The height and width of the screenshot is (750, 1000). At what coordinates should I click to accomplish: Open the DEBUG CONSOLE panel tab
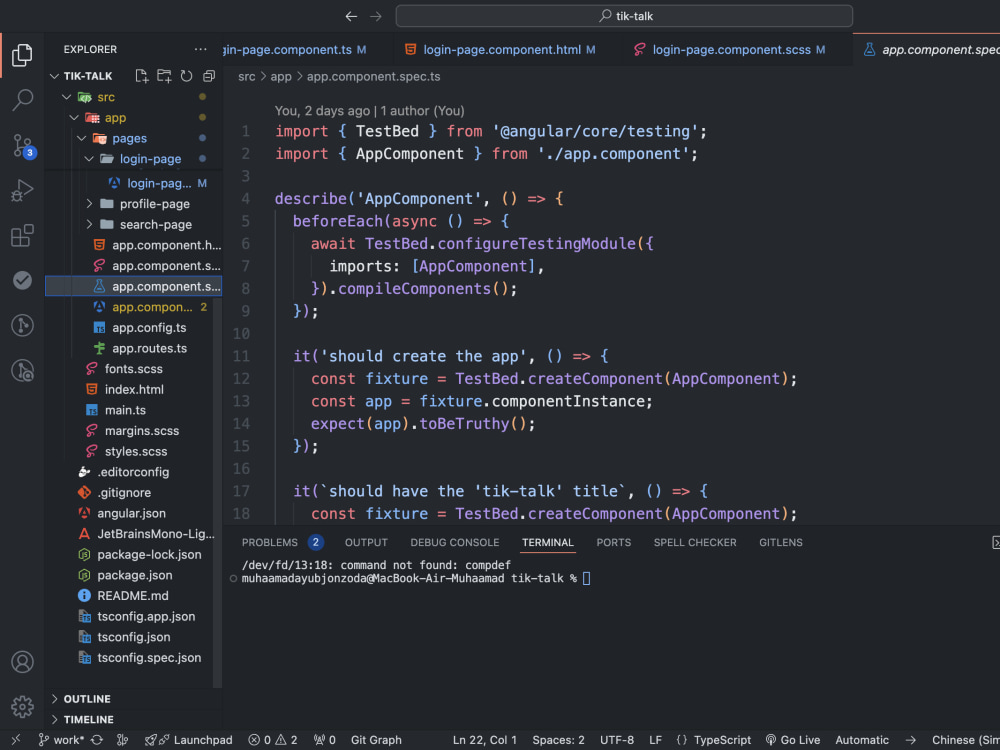pyautogui.click(x=454, y=543)
